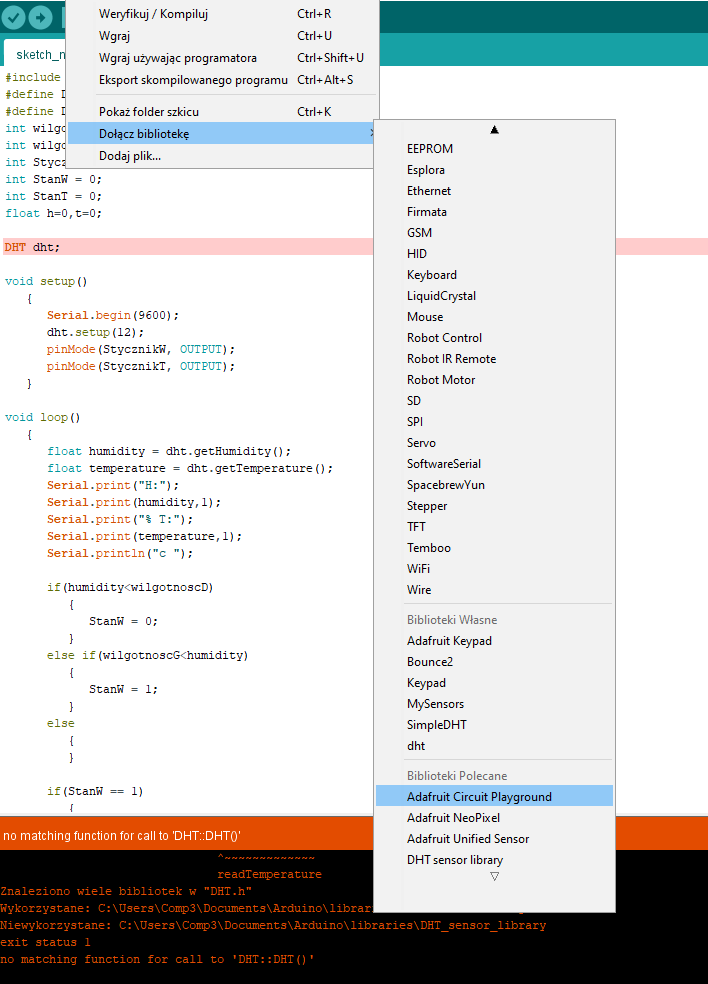Screen dimensions: 708x984
Task: Click 'float humidity = dht.getHumidity();' line
Action: [169, 451]
